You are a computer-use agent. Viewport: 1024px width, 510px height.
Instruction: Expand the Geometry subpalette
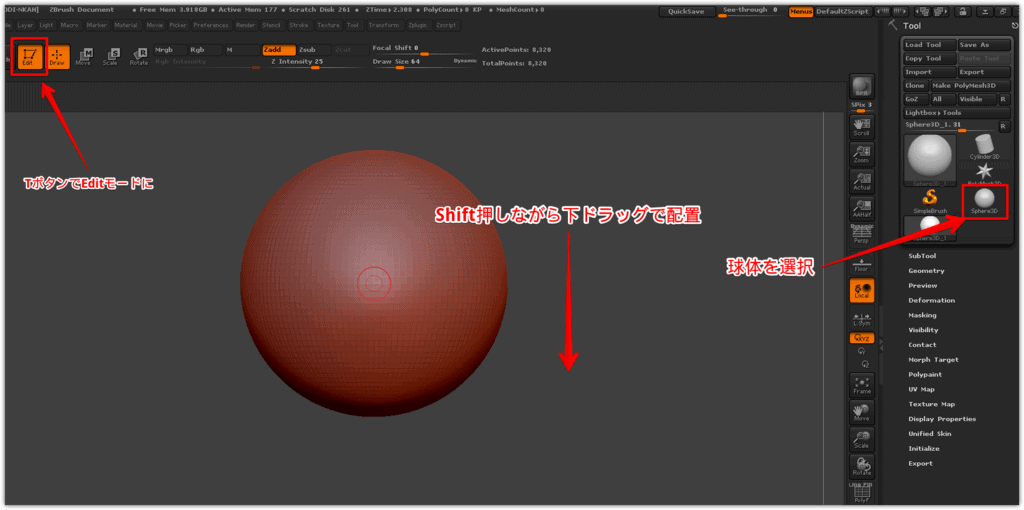click(926, 271)
